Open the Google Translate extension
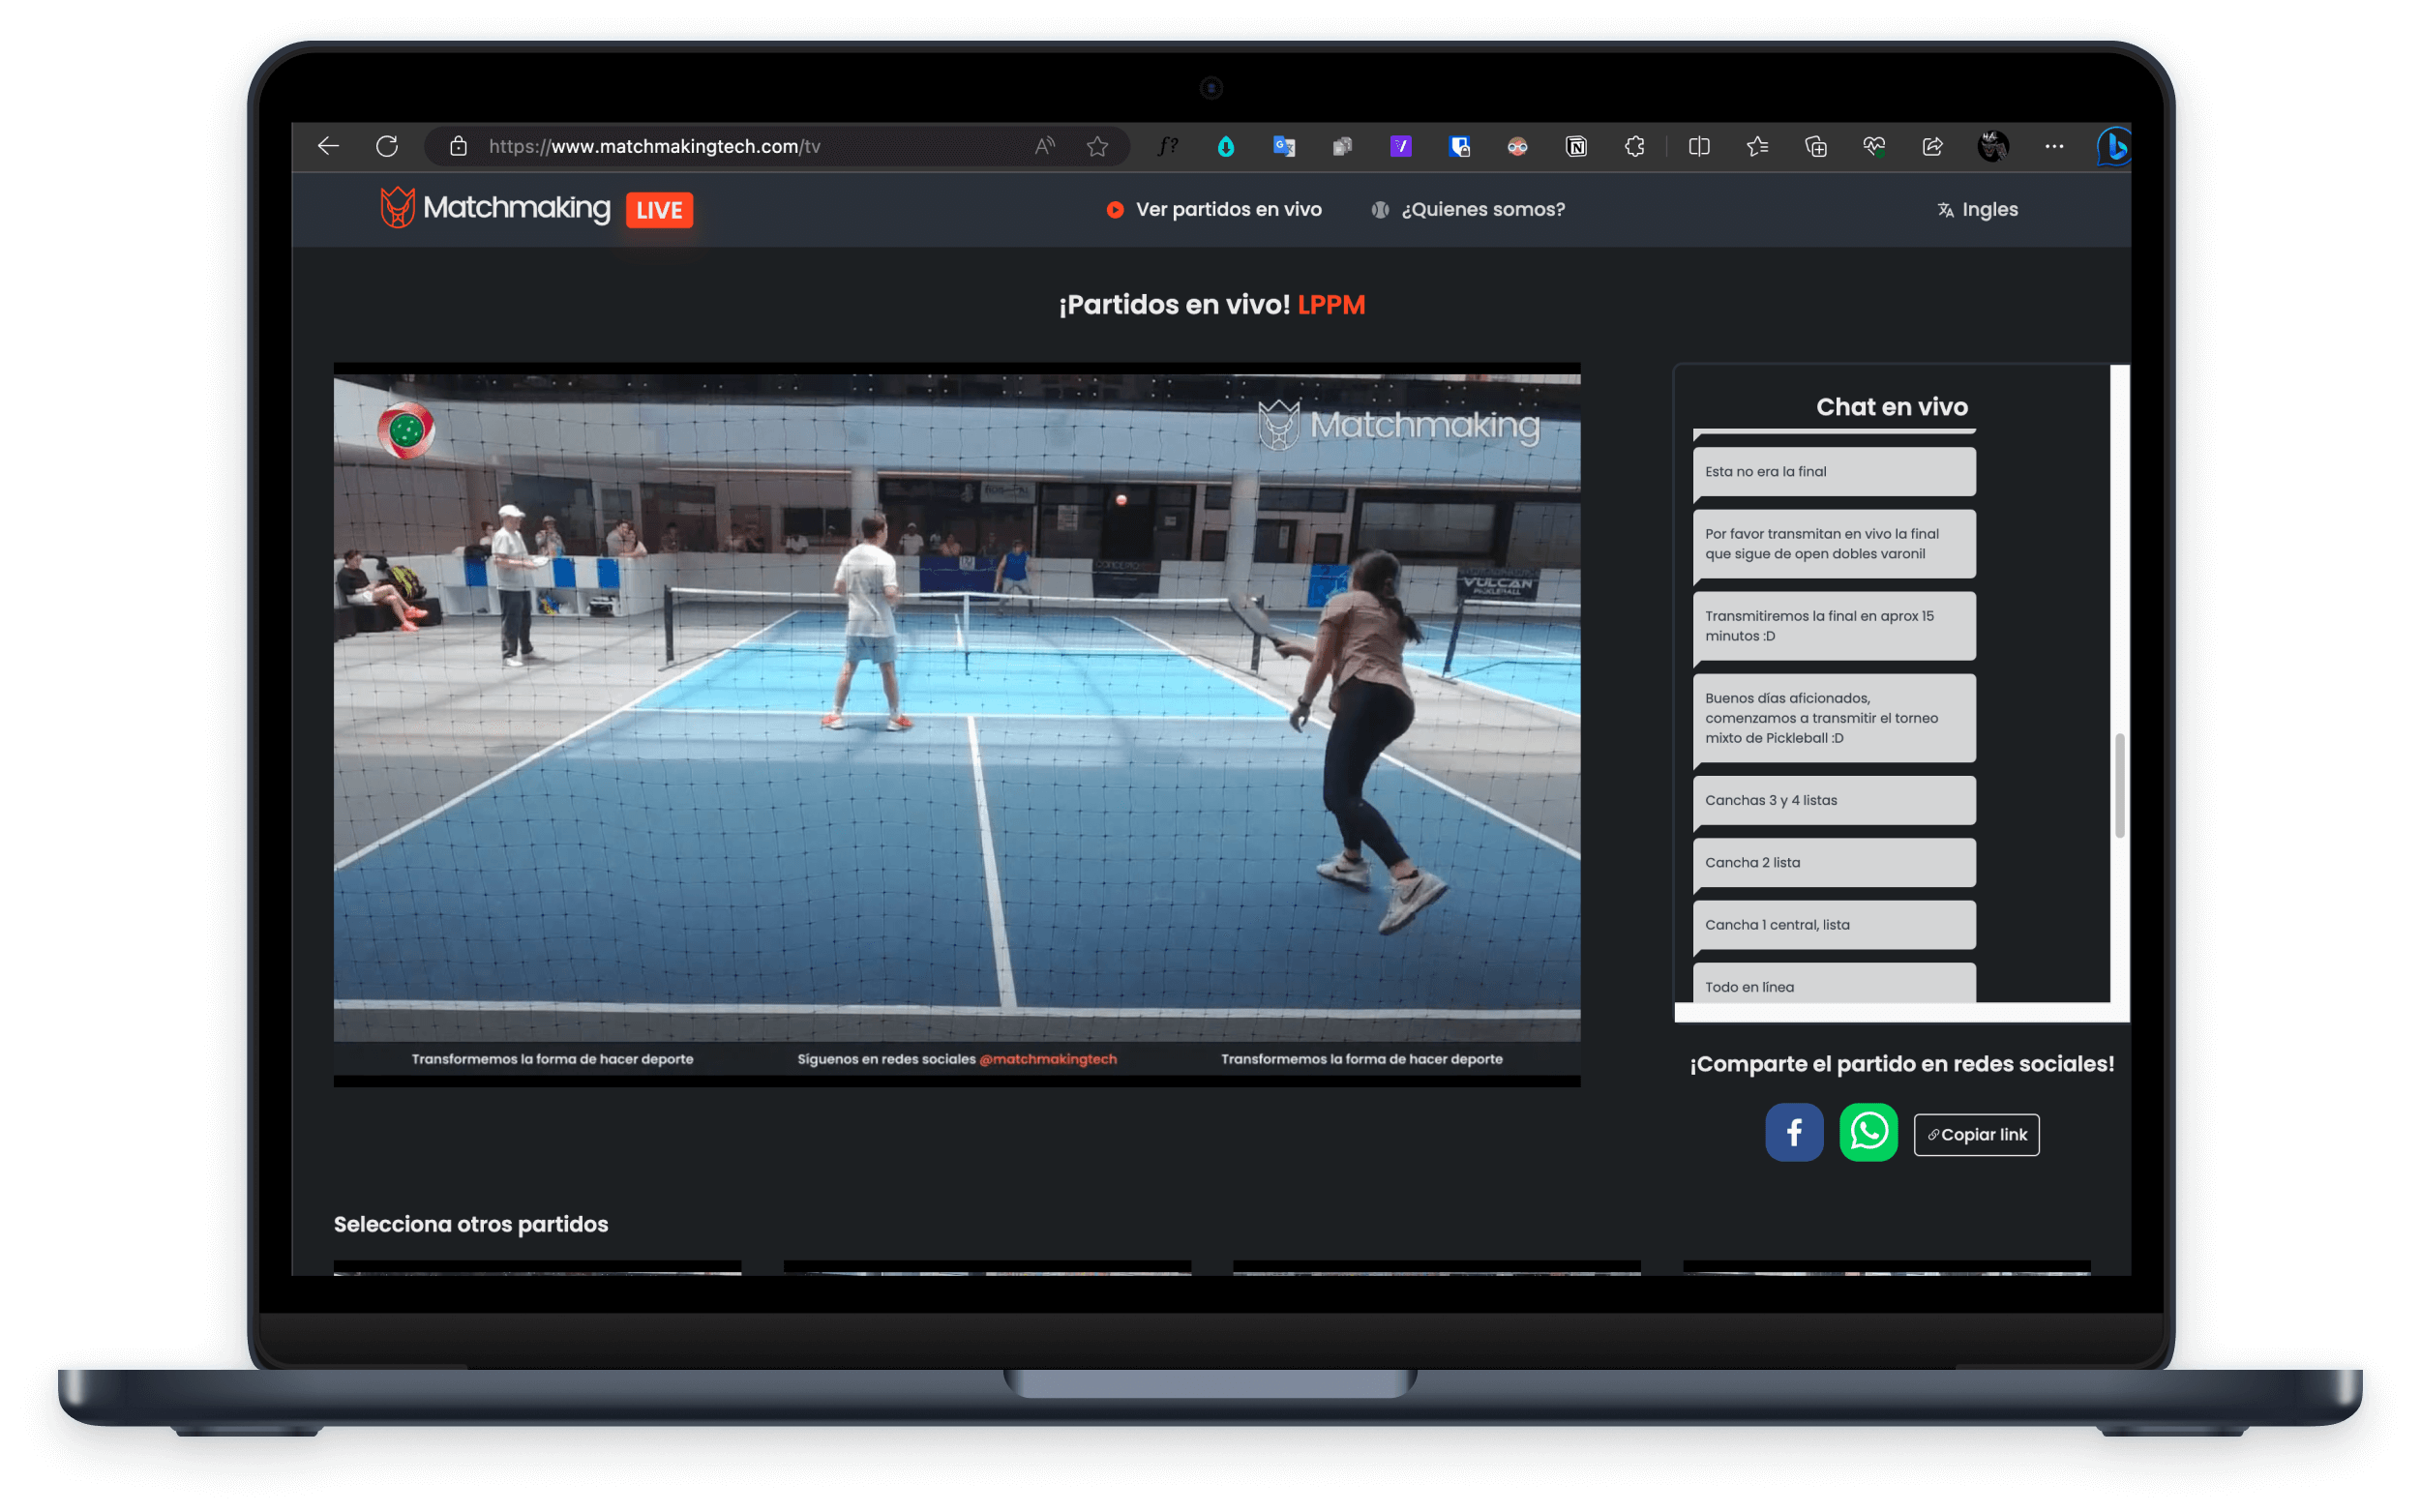Viewport: 2421px width, 1512px height. [x=1284, y=146]
